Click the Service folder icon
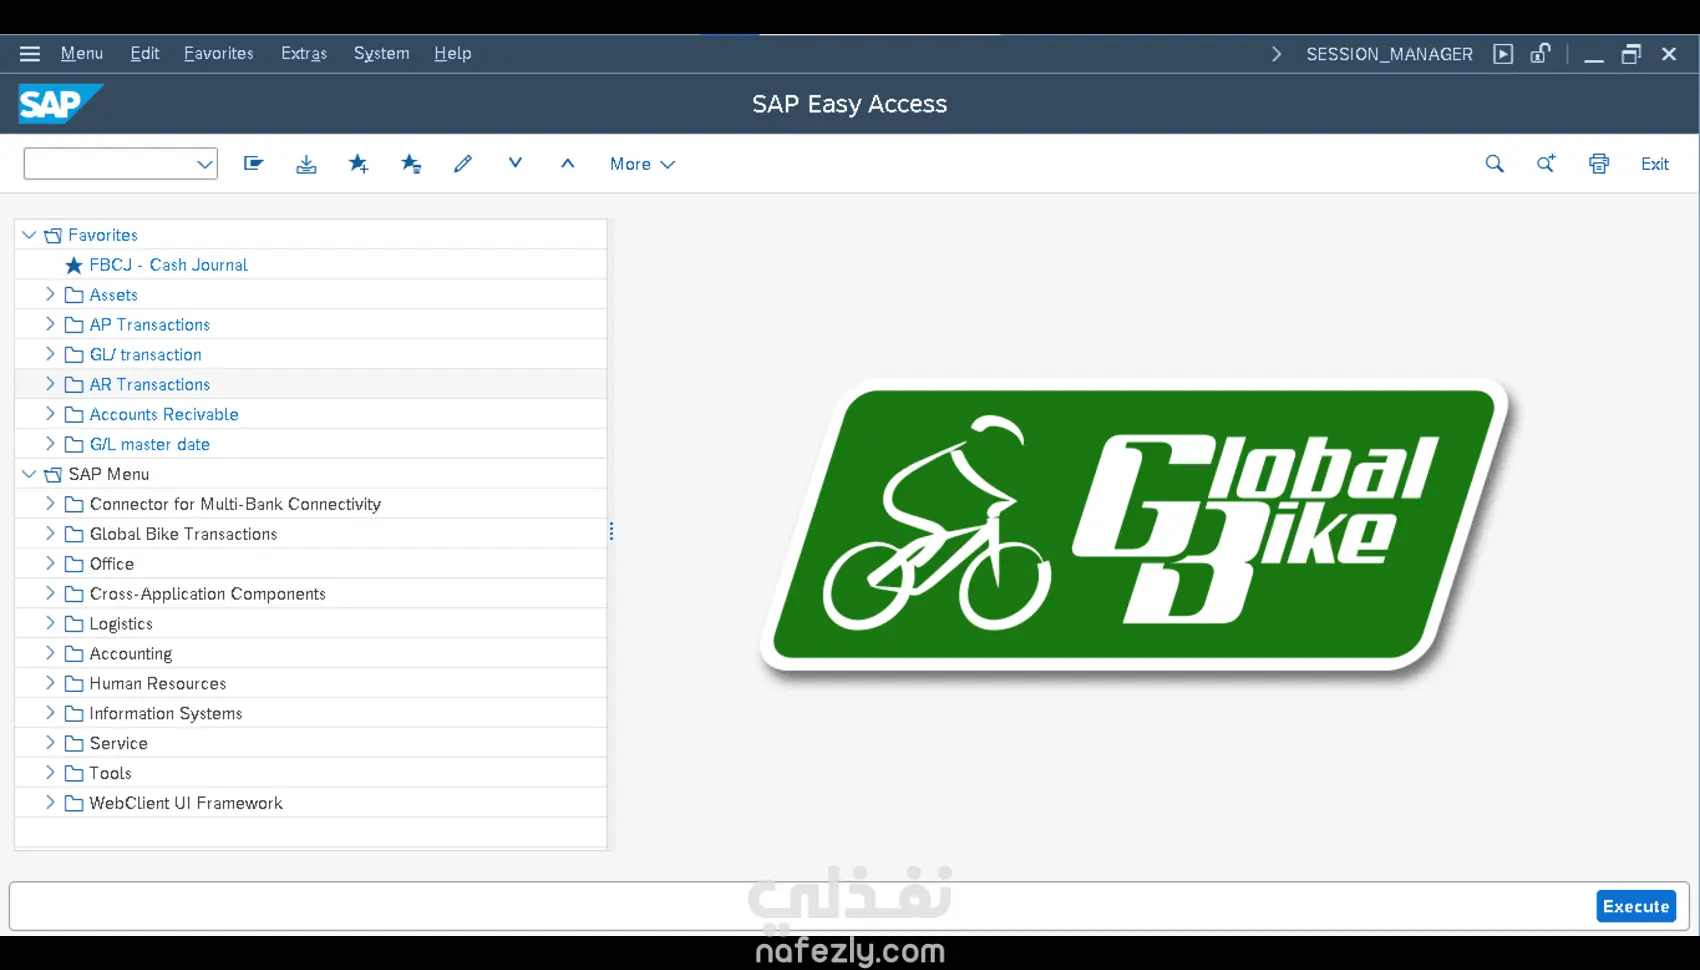The height and width of the screenshot is (970, 1700). pos(74,743)
